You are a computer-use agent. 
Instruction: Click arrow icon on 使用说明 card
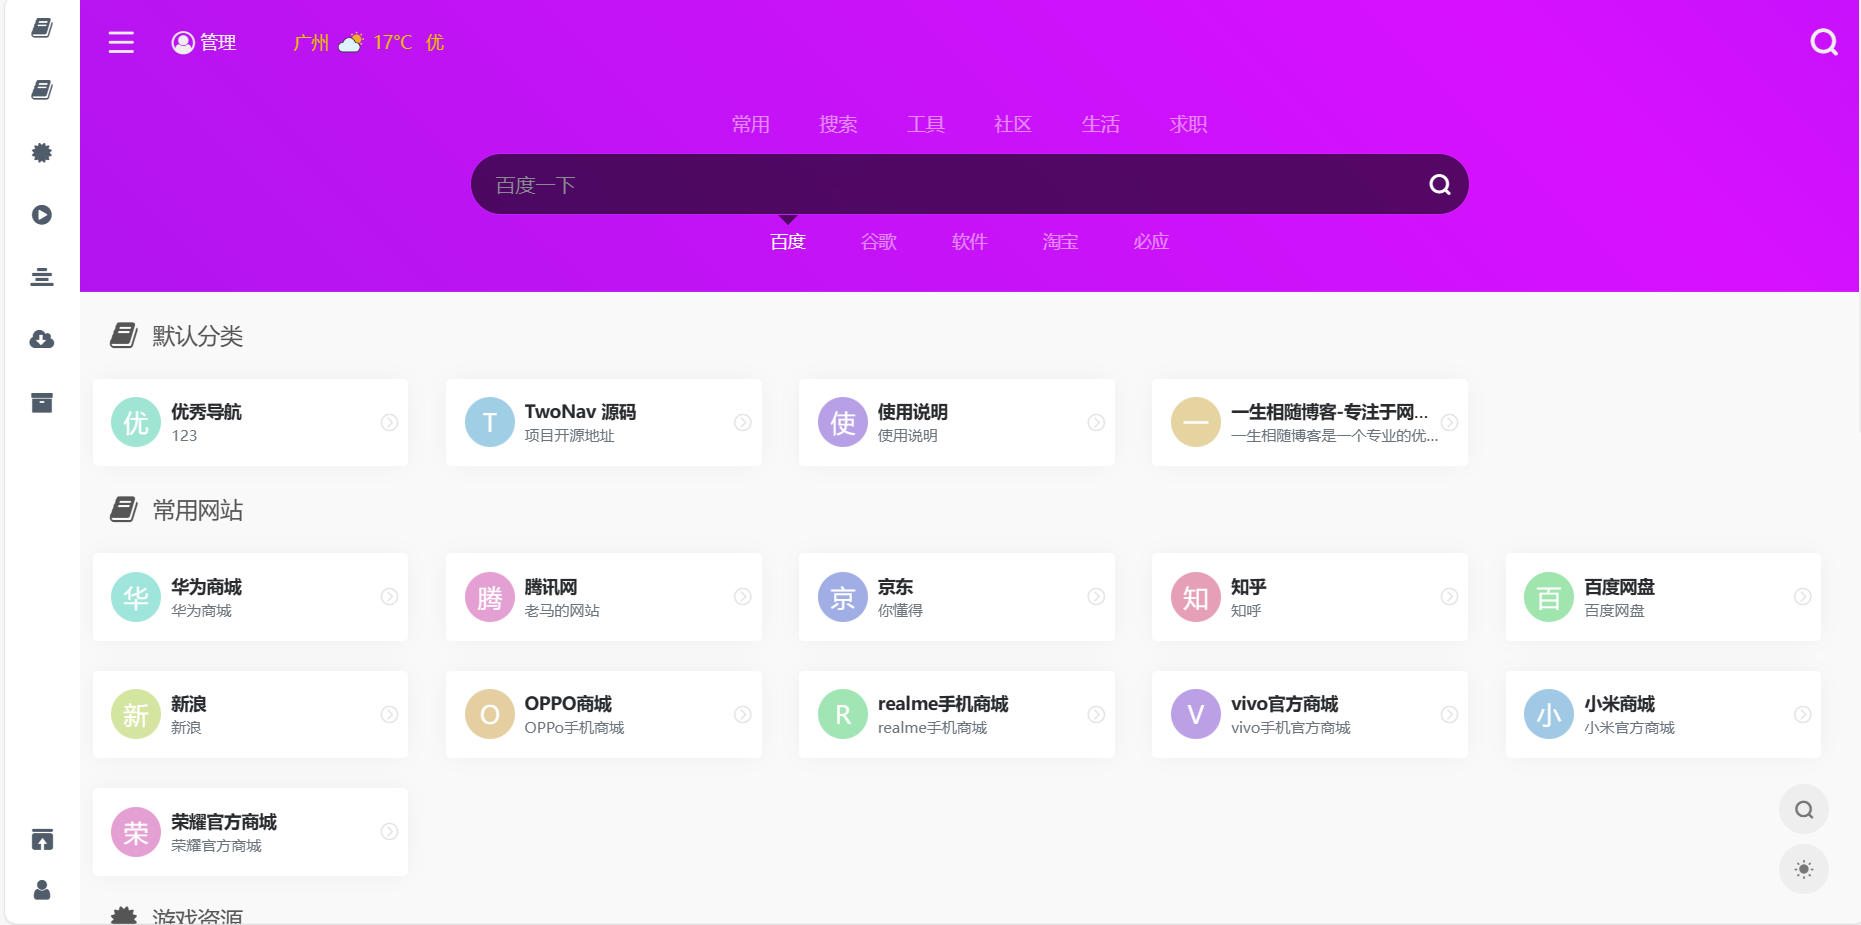click(1096, 423)
